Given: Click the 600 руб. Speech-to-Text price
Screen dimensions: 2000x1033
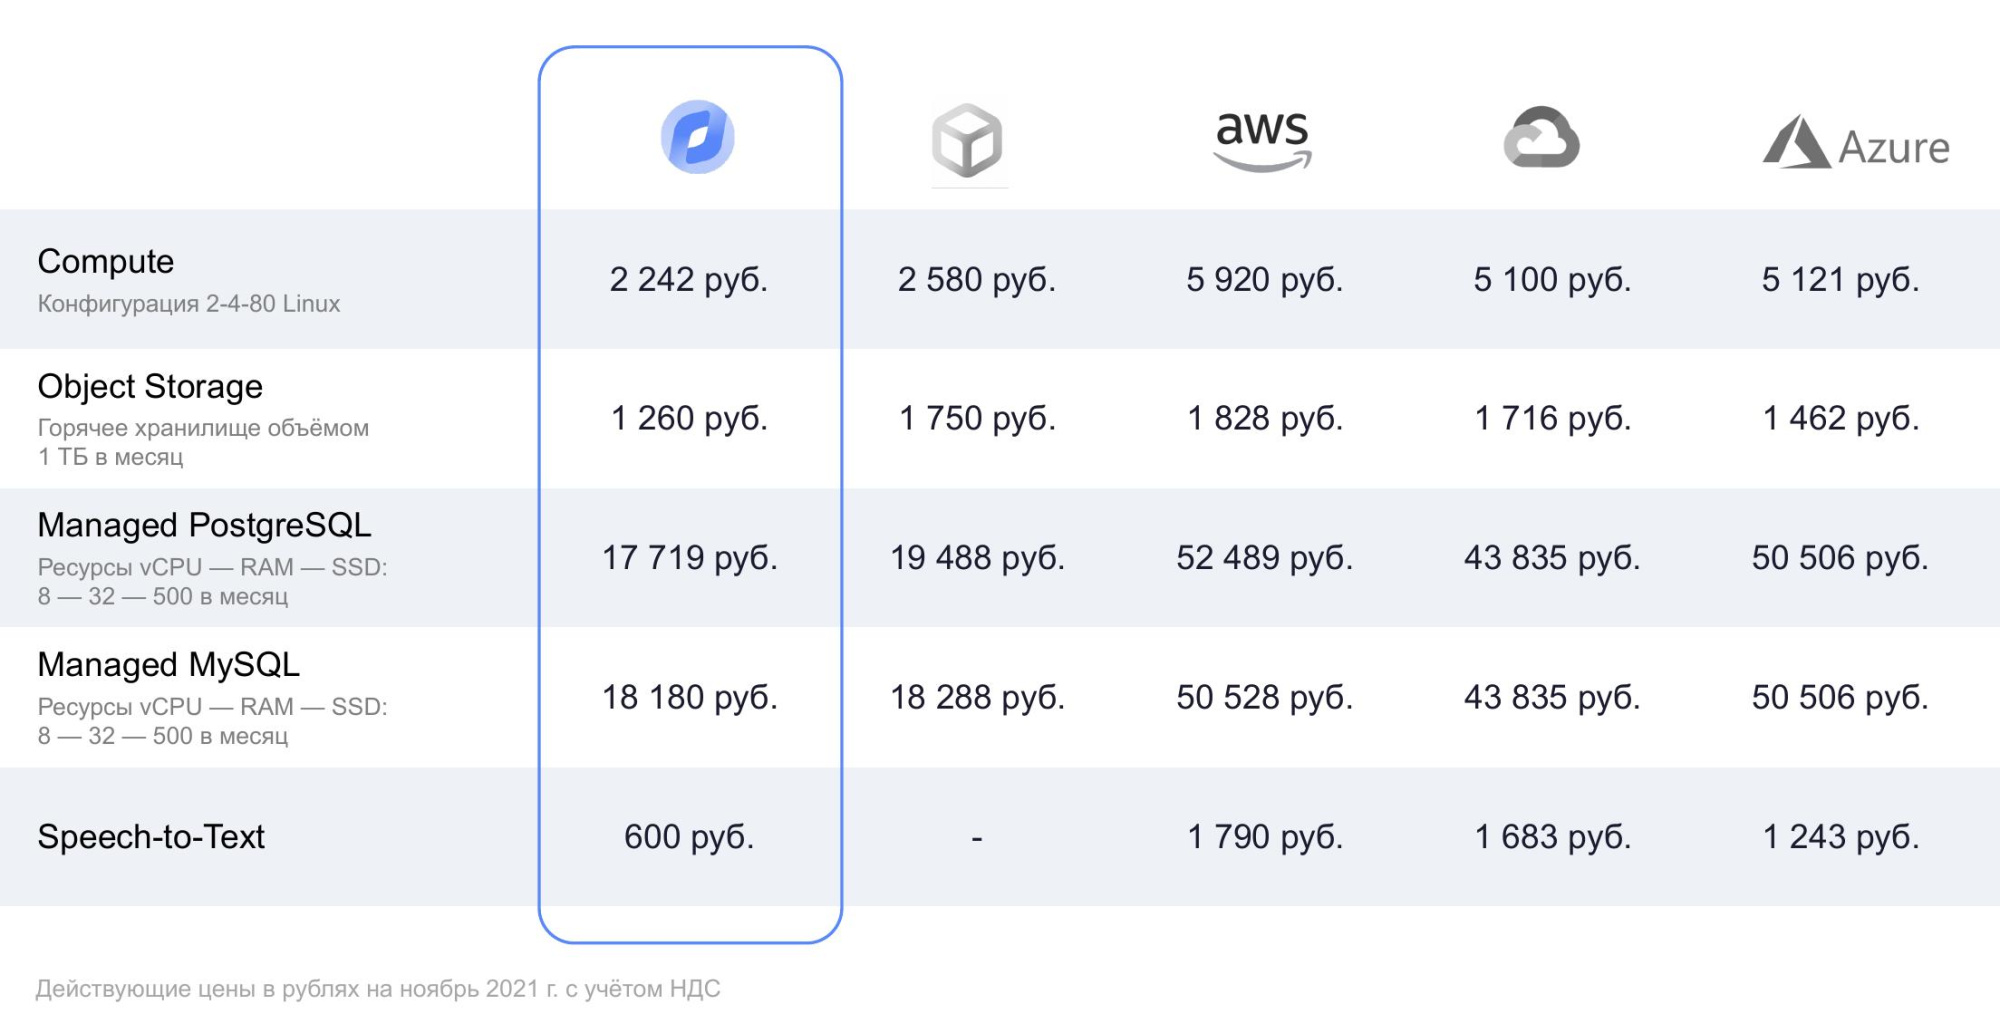Looking at the screenshot, I should point(689,836).
